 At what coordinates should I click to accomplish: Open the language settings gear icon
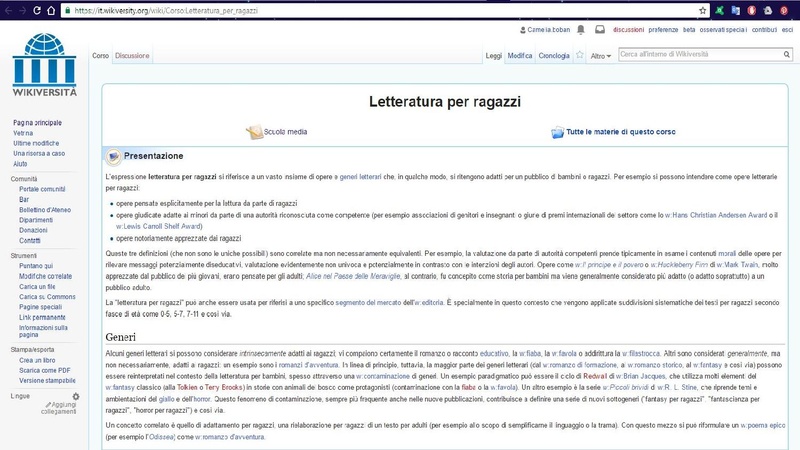pos(76,396)
